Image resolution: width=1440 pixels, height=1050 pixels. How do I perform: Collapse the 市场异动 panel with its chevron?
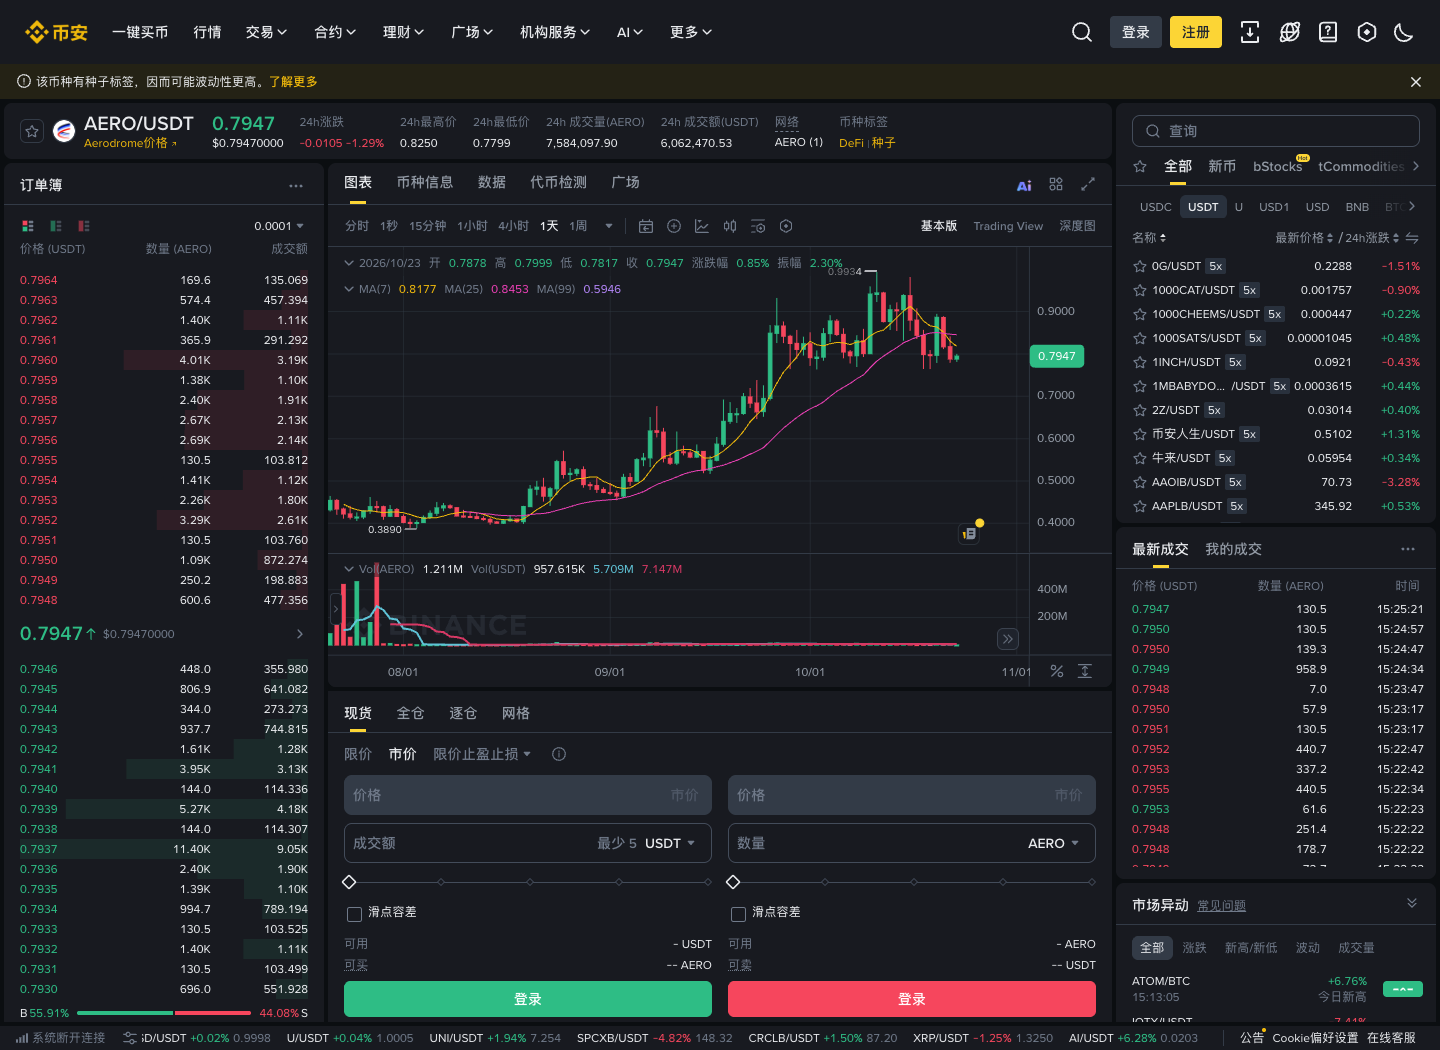pos(1412,903)
